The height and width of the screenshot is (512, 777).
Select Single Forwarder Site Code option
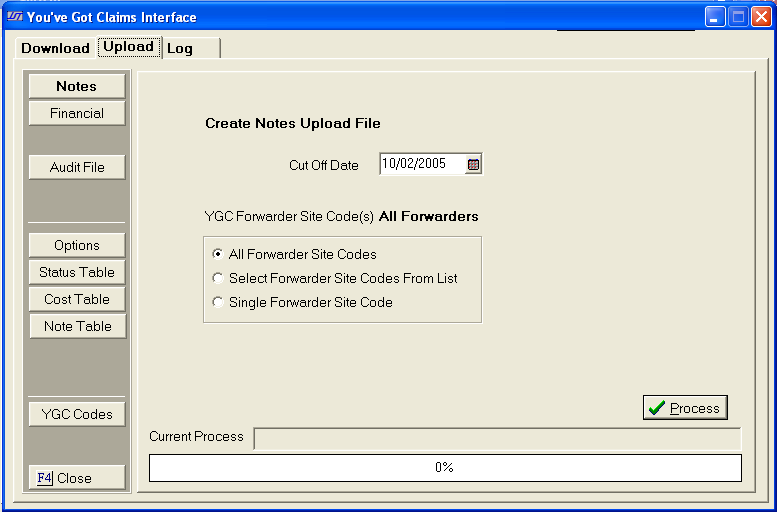[218, 302]
